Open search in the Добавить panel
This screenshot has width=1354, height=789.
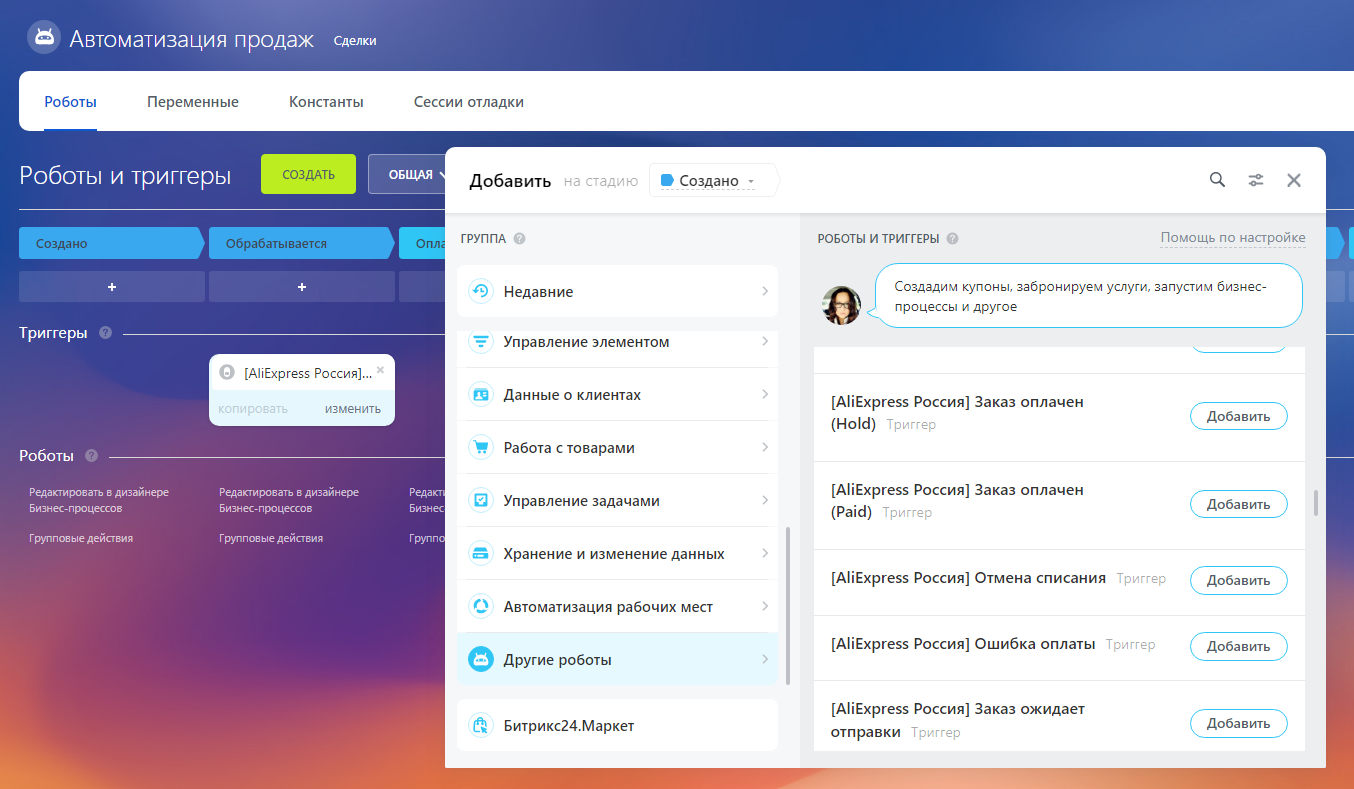(x=1217, y=180)
